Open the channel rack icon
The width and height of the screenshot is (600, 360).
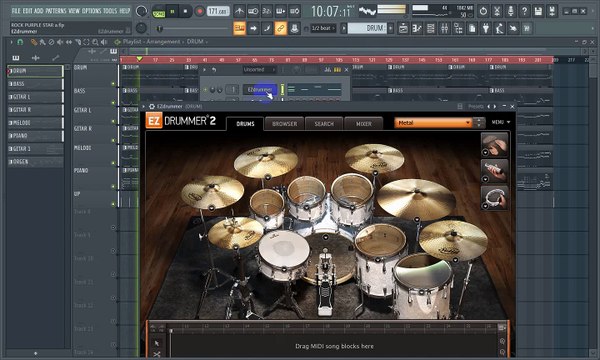[430, 28]
